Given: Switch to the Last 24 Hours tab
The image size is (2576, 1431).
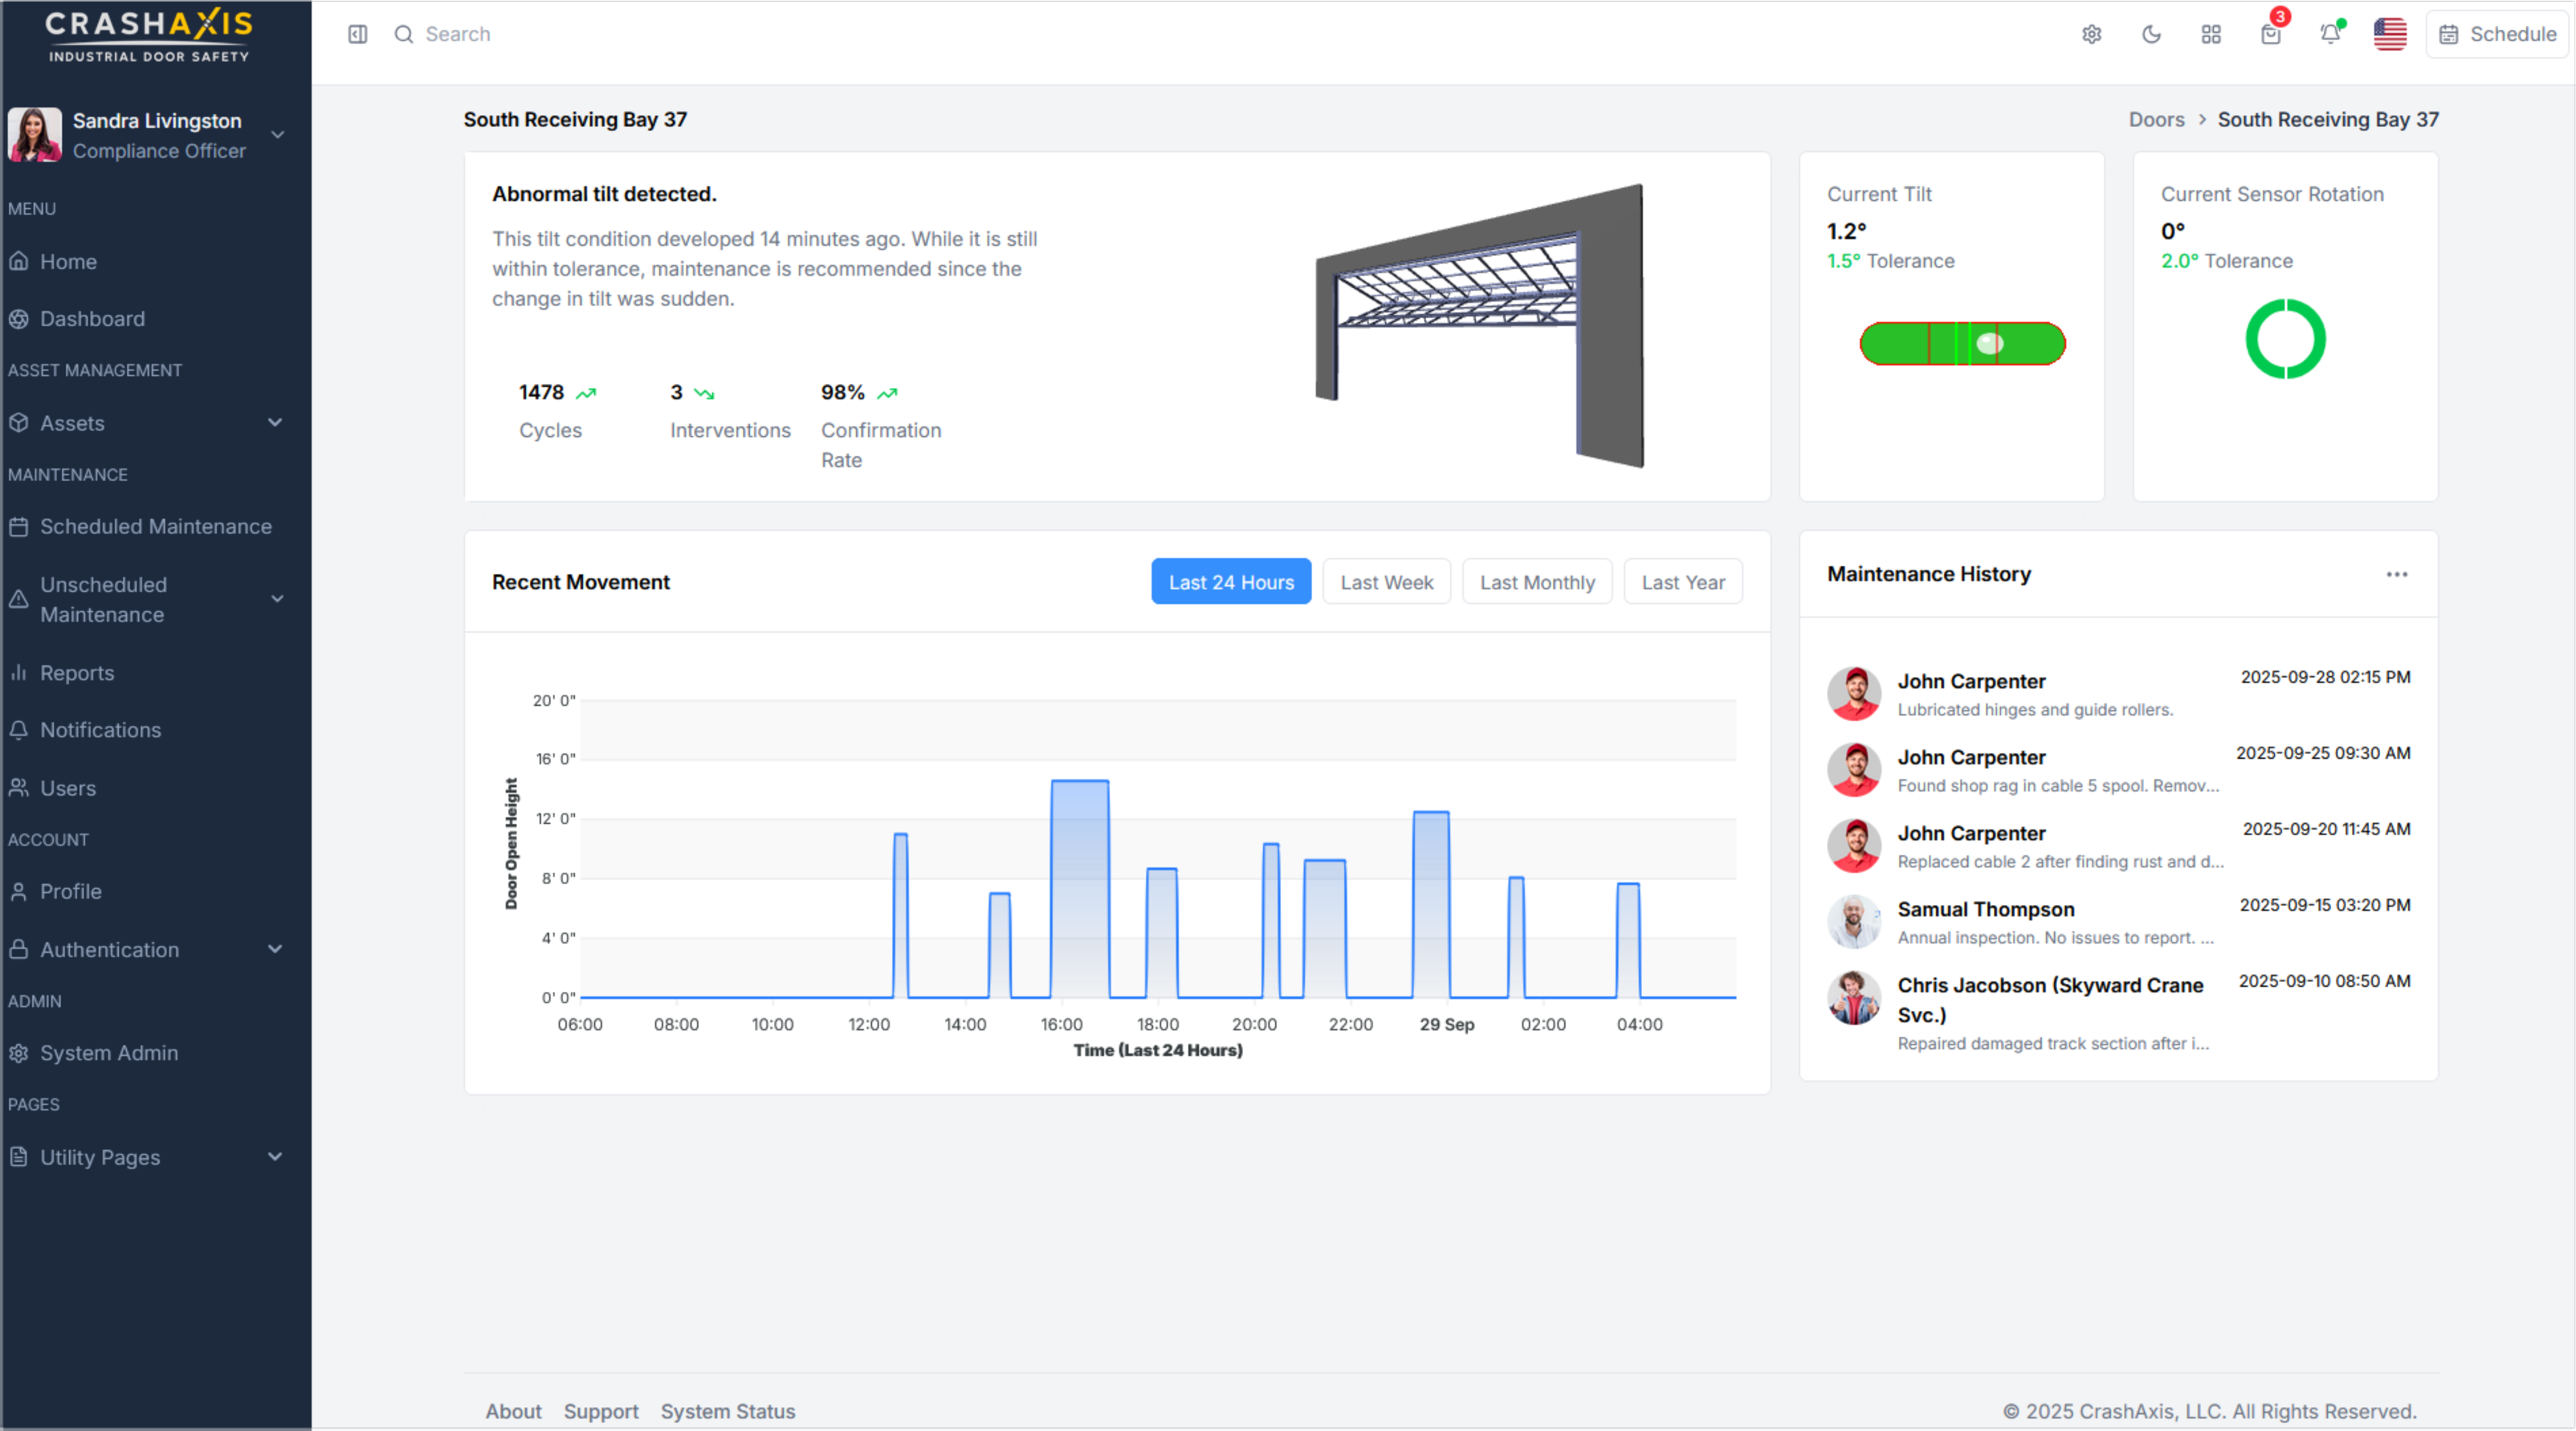Looking at the screenshot, I should point(1231,581).
